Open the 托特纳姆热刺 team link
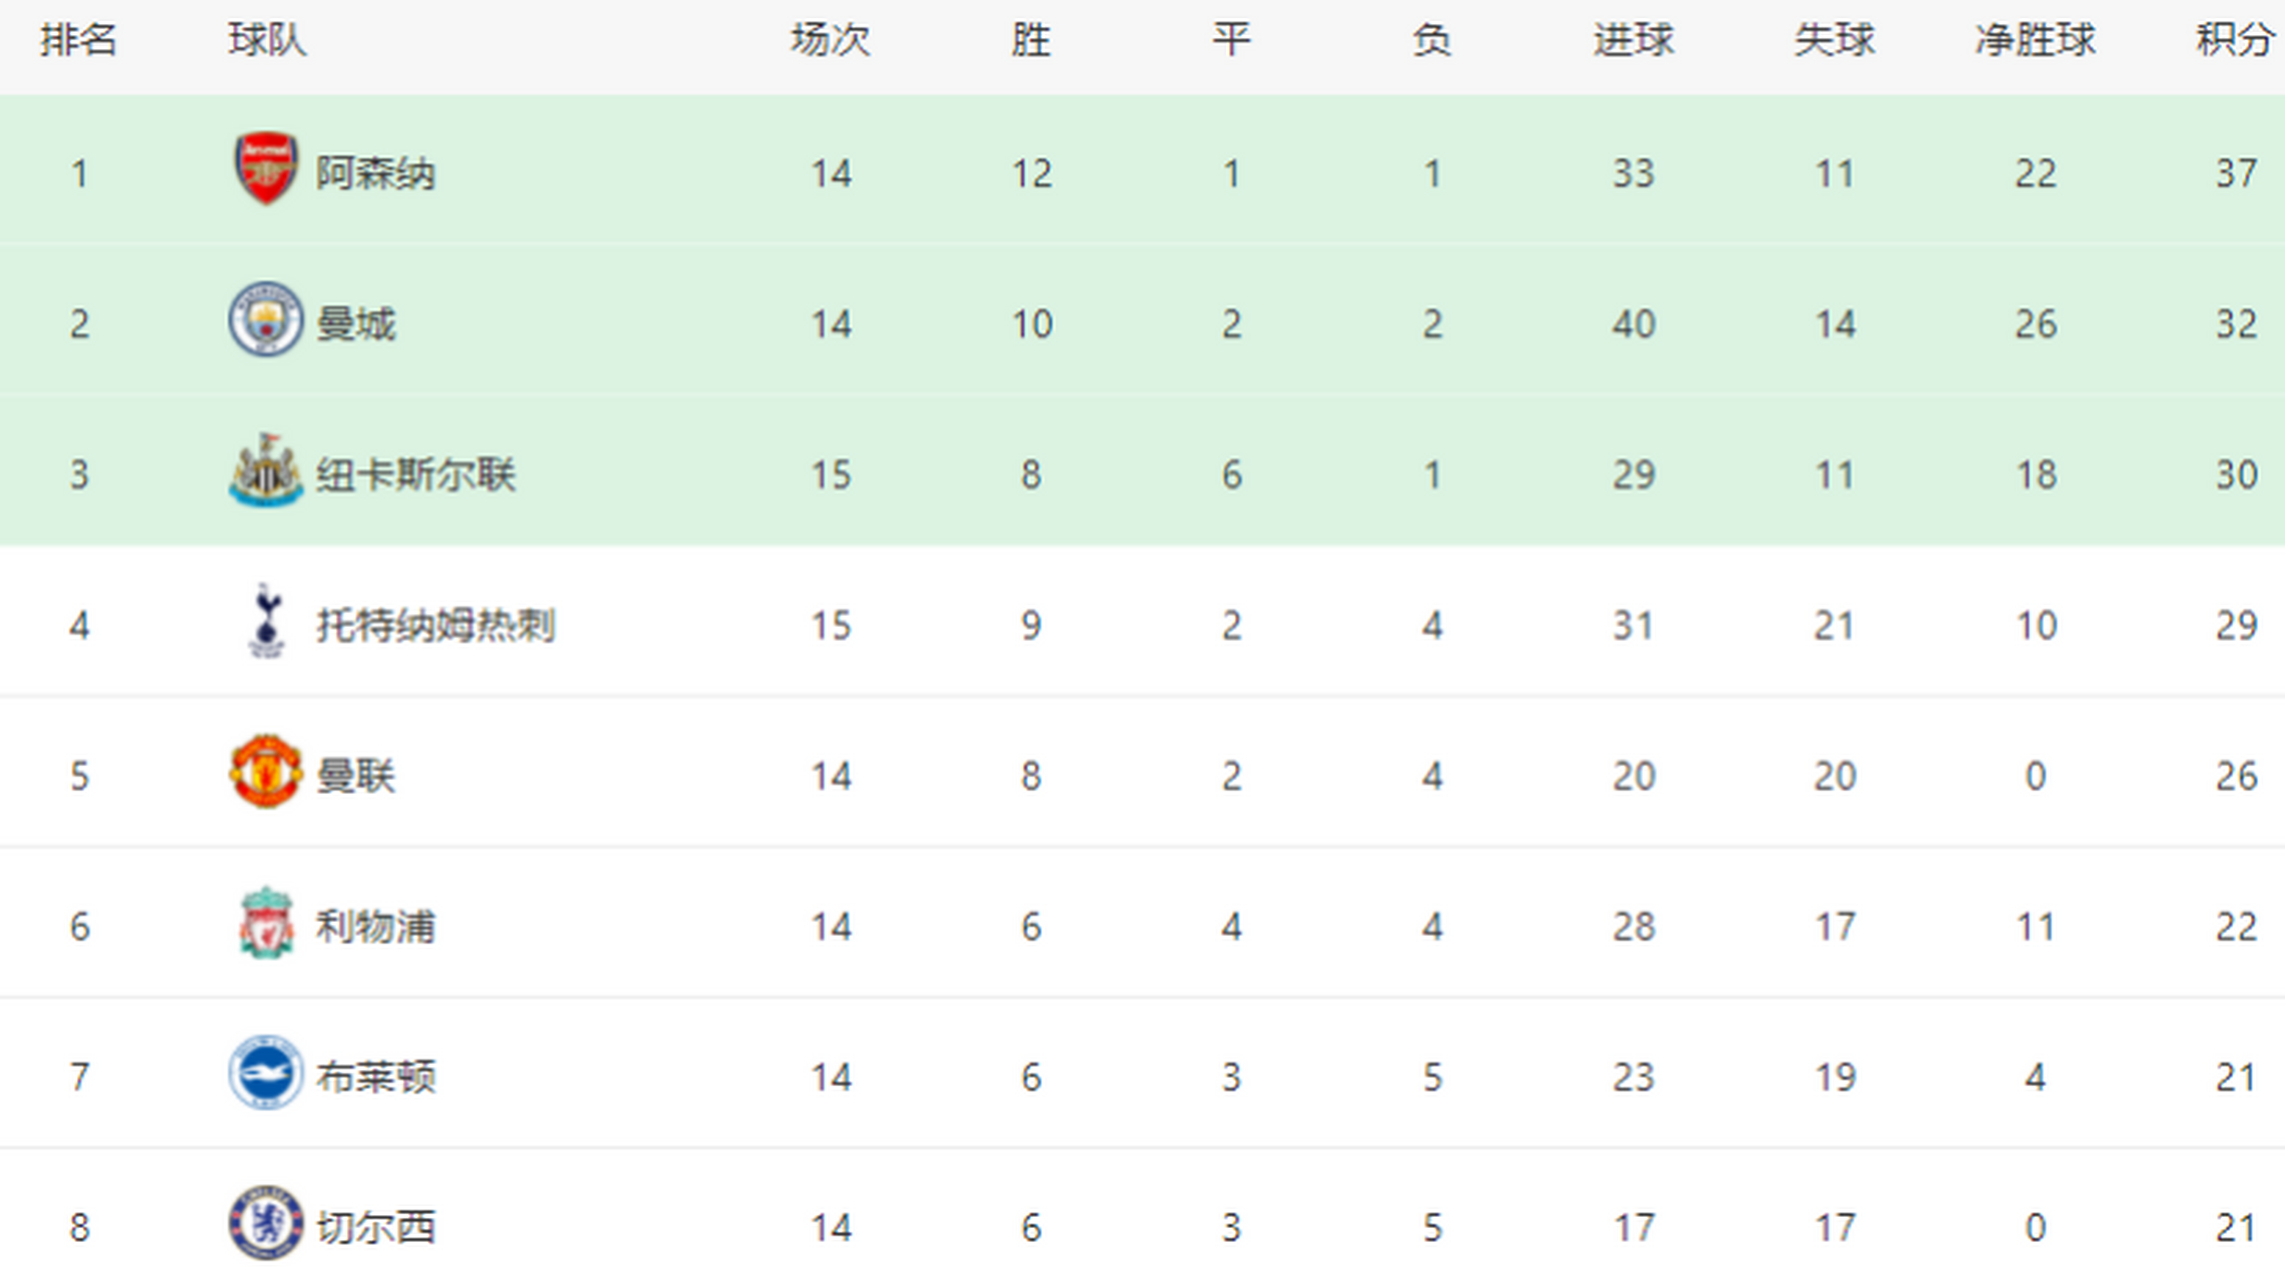 [435, 626]
